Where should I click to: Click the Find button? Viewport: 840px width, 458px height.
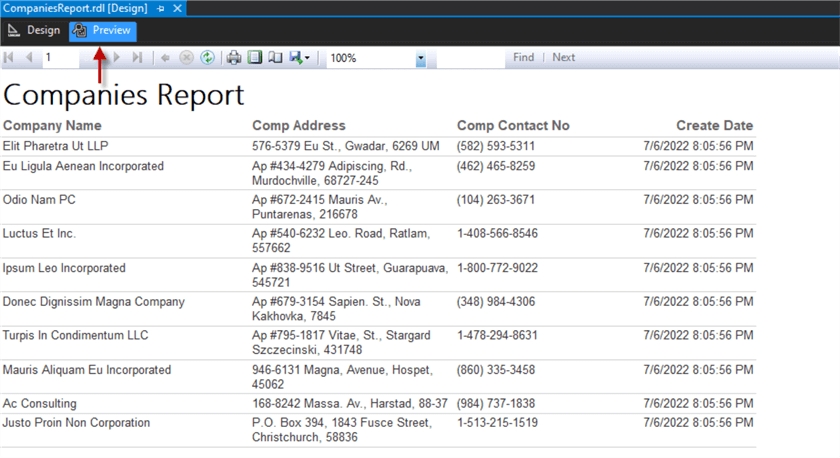click(523, 57)
